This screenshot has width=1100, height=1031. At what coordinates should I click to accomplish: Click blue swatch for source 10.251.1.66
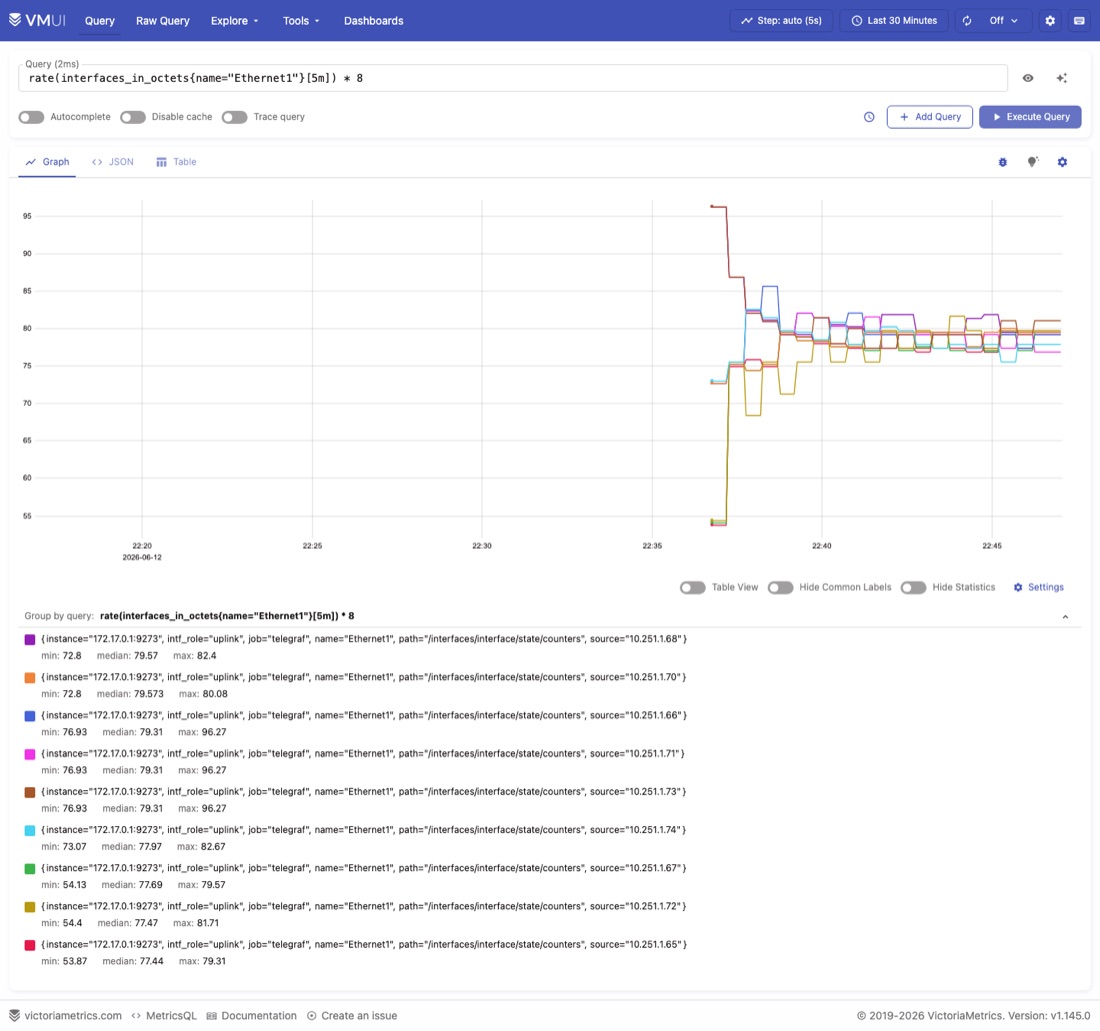[29, 716]
